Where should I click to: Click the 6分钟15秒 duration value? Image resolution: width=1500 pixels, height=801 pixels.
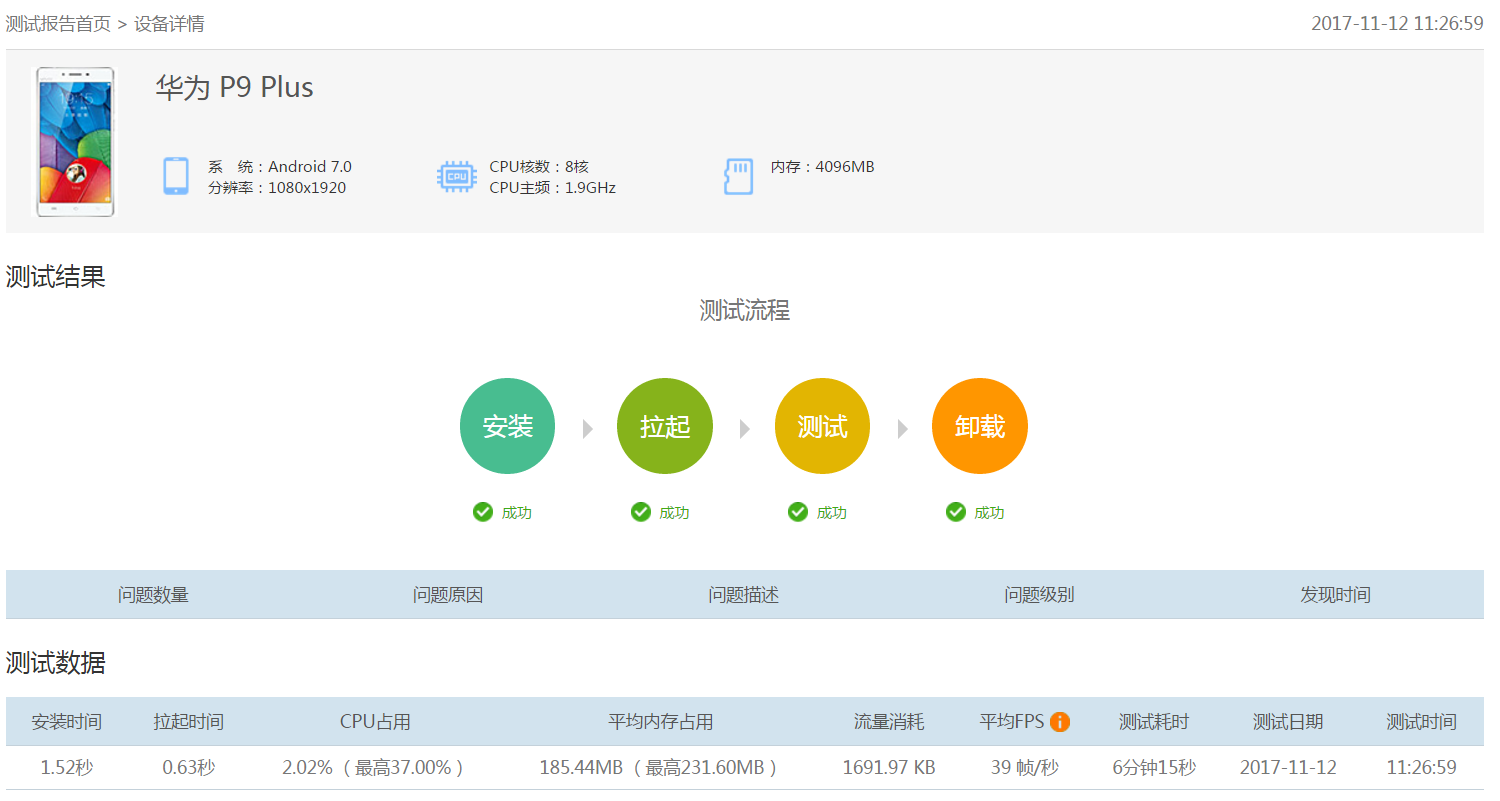[1154, 768]
